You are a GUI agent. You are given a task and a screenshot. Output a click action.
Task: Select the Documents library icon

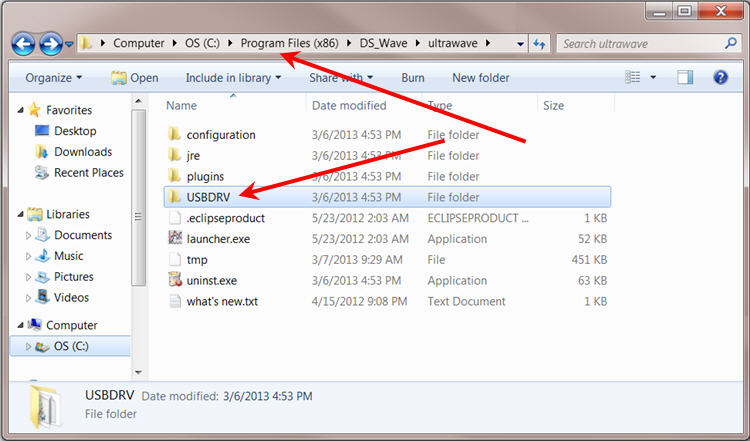(43, 234)
